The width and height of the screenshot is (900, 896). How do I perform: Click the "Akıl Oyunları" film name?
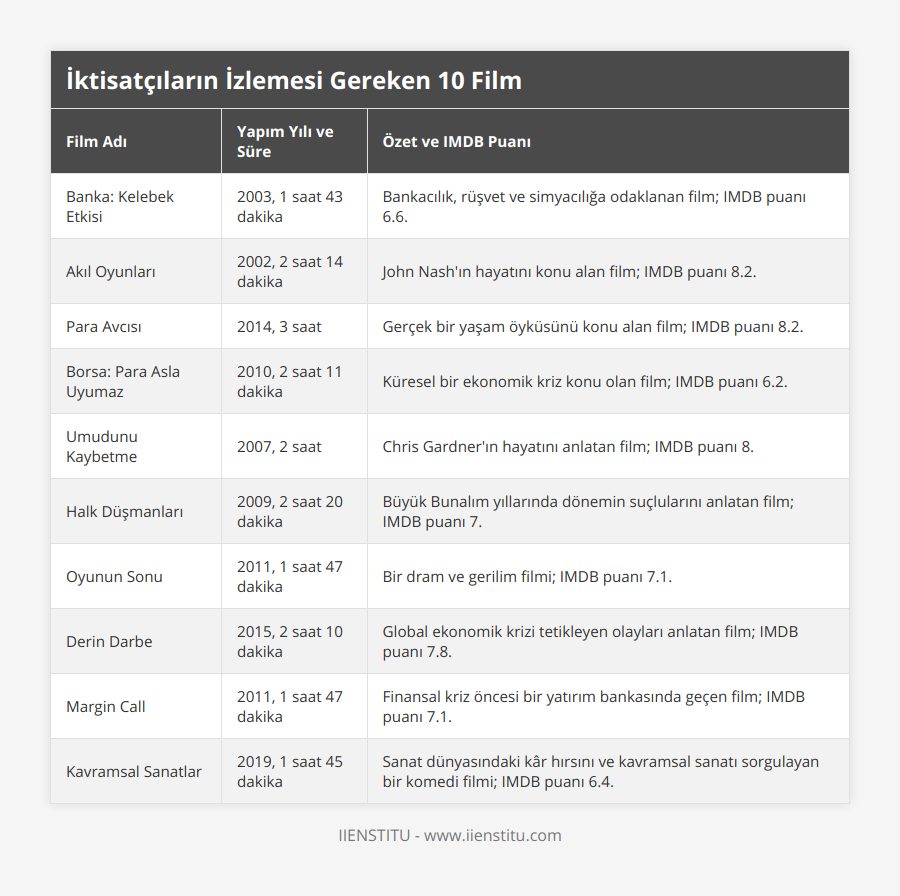pos(110,271)
